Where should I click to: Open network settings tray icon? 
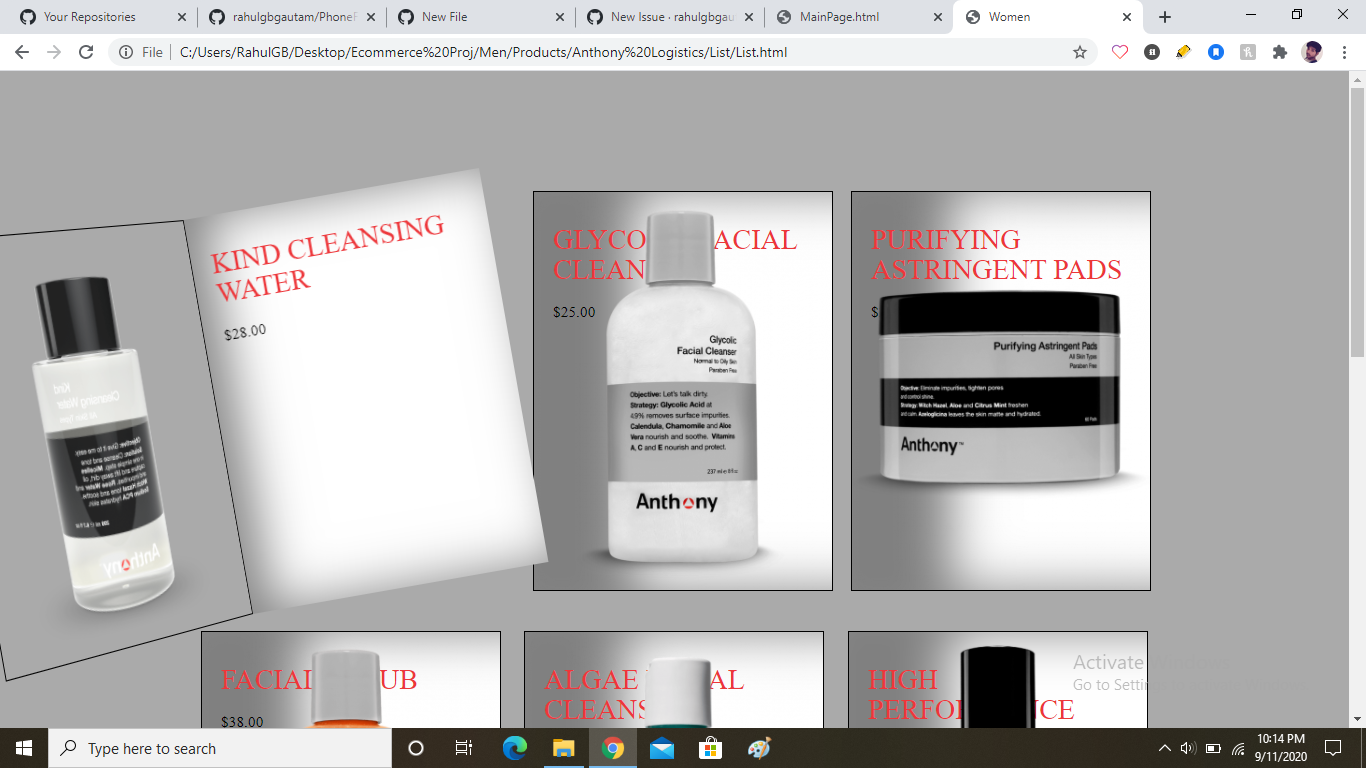(1238, 748)
